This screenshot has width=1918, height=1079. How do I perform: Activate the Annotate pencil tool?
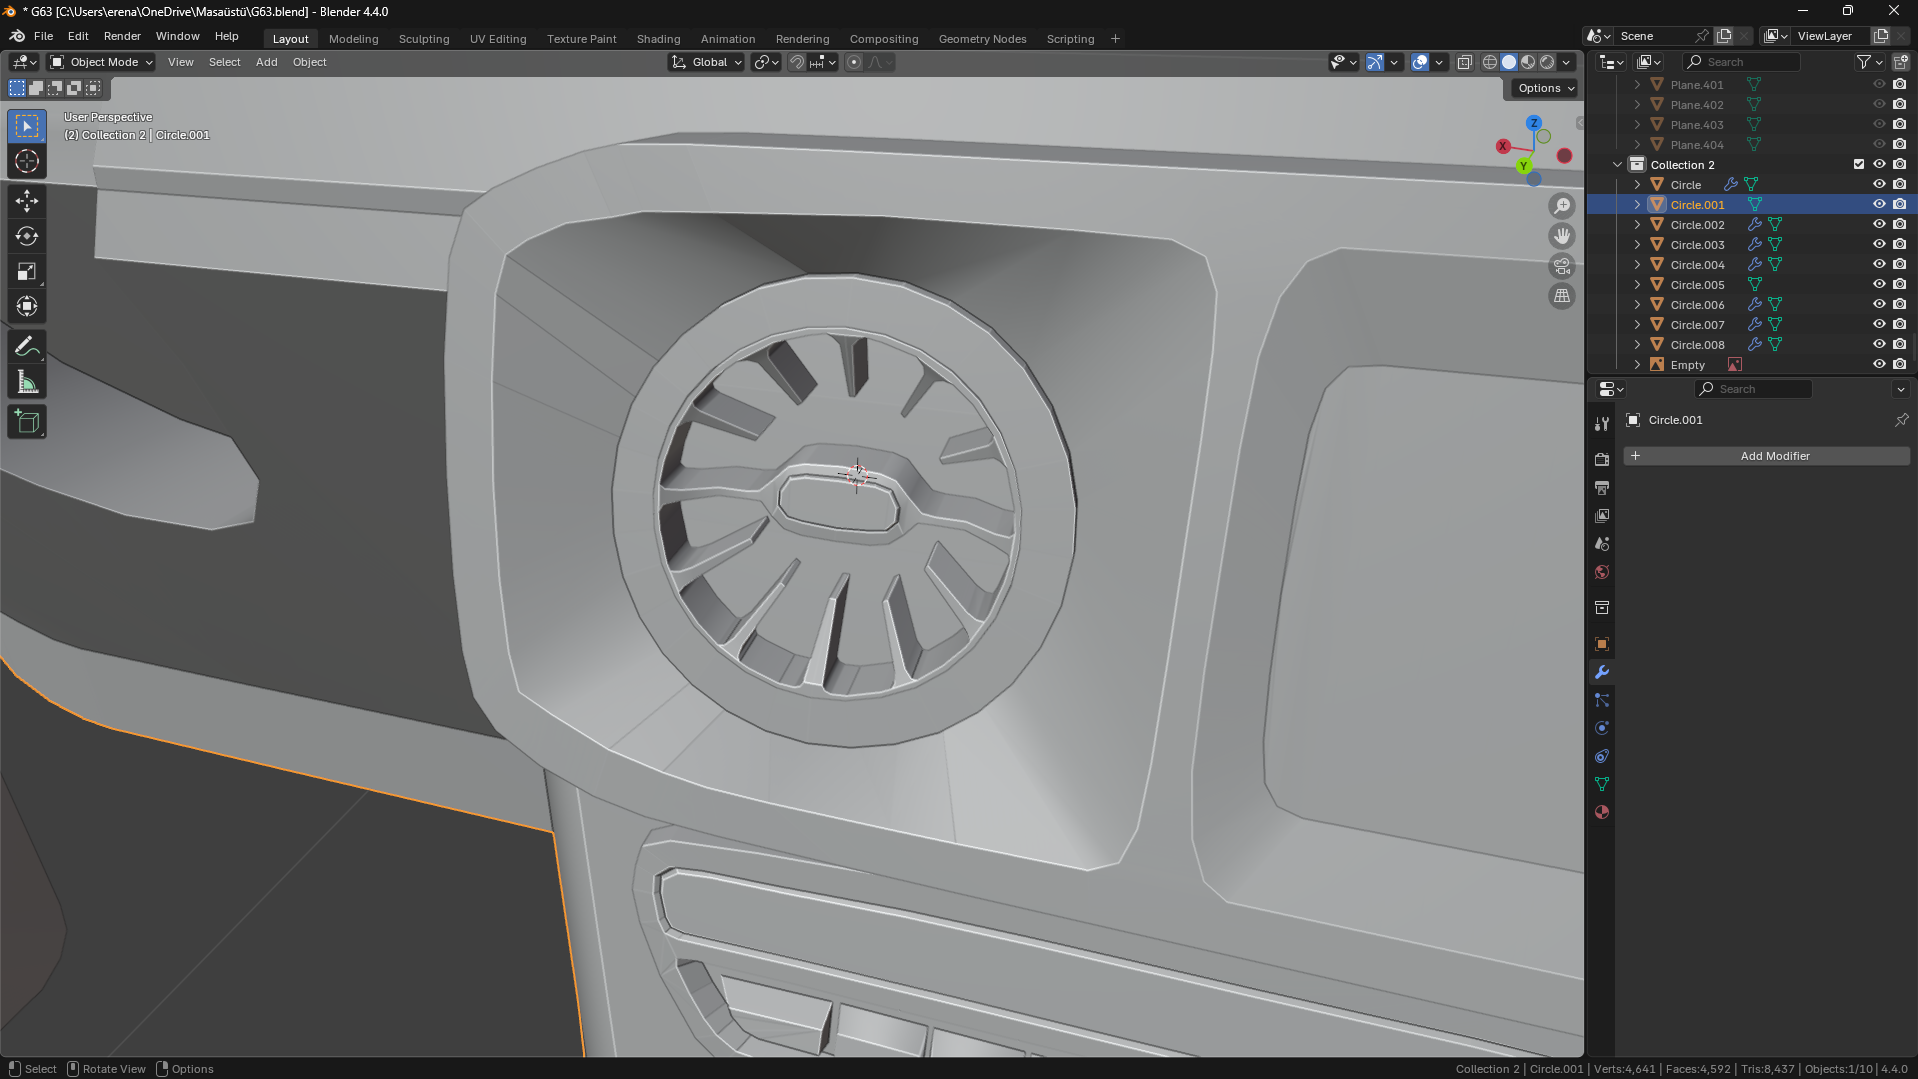(27, 347)
